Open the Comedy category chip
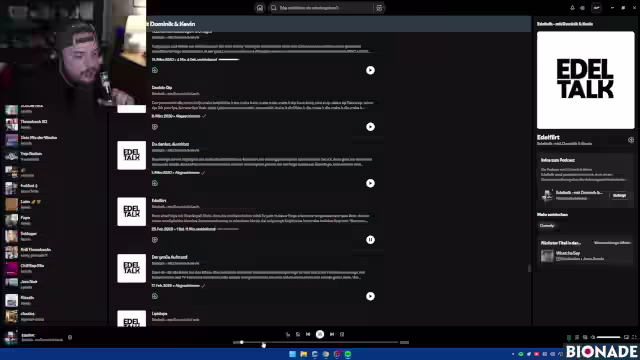Screen dimensions: 640x360 click(x=547, y=226)
